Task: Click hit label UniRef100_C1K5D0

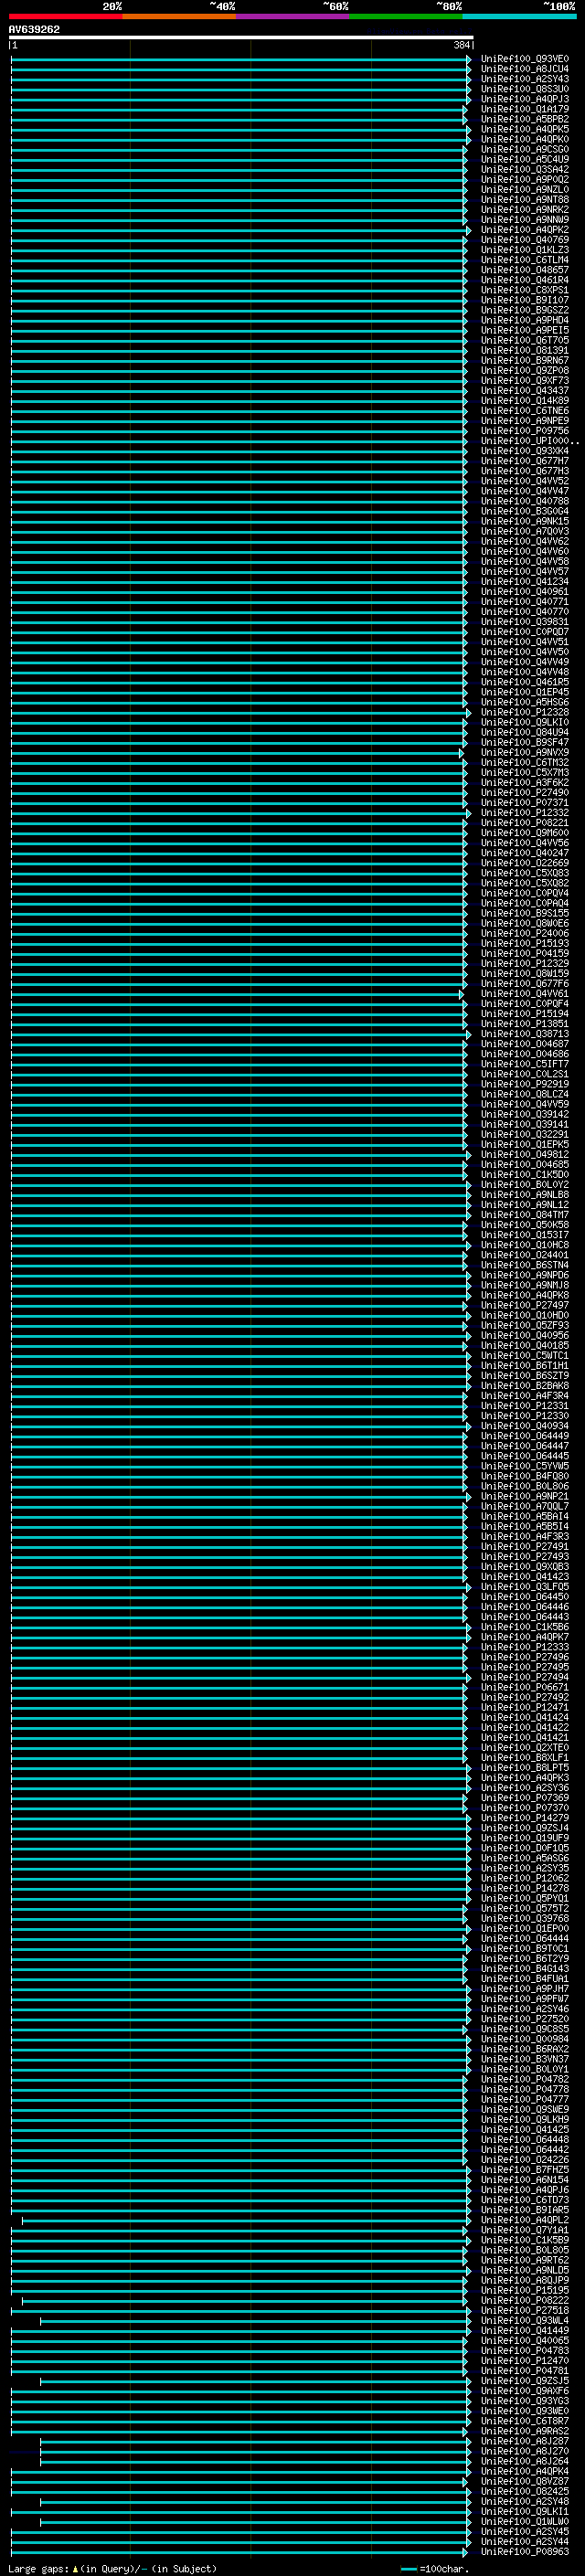Action: (x=525, y=1175)
